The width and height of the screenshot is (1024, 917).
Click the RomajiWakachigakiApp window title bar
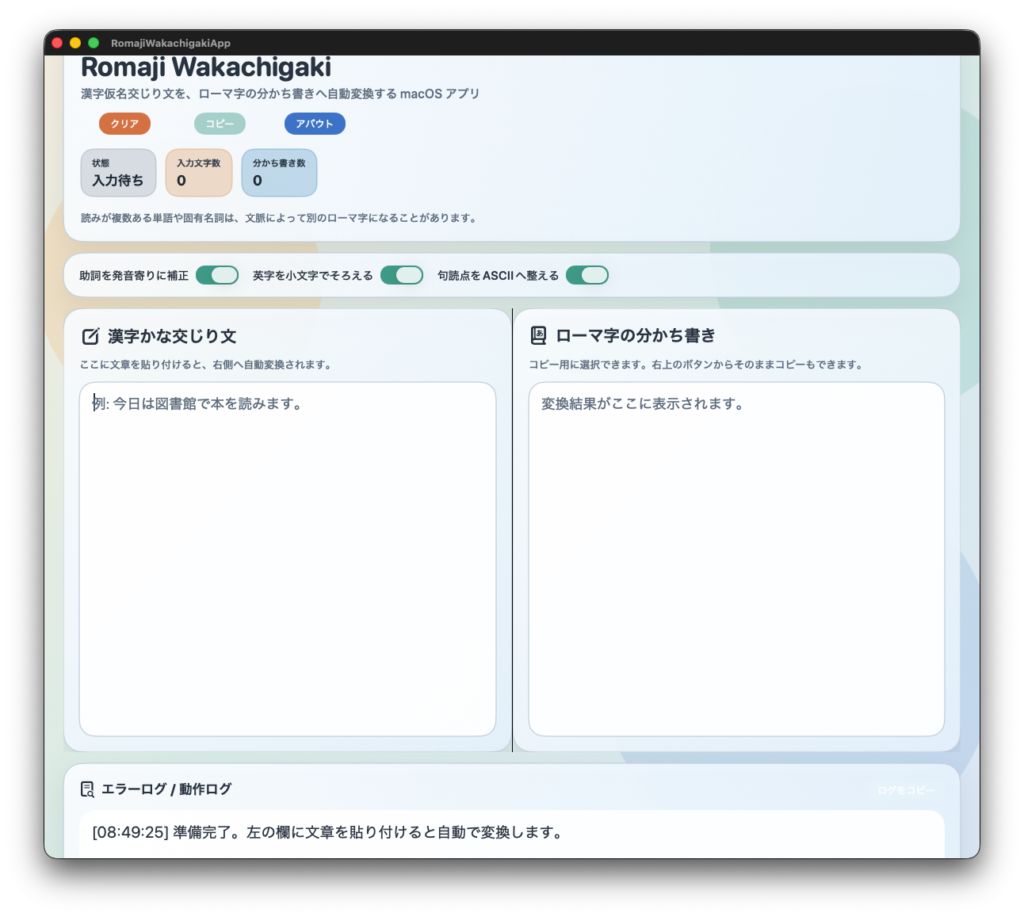(x=512, y=43)
